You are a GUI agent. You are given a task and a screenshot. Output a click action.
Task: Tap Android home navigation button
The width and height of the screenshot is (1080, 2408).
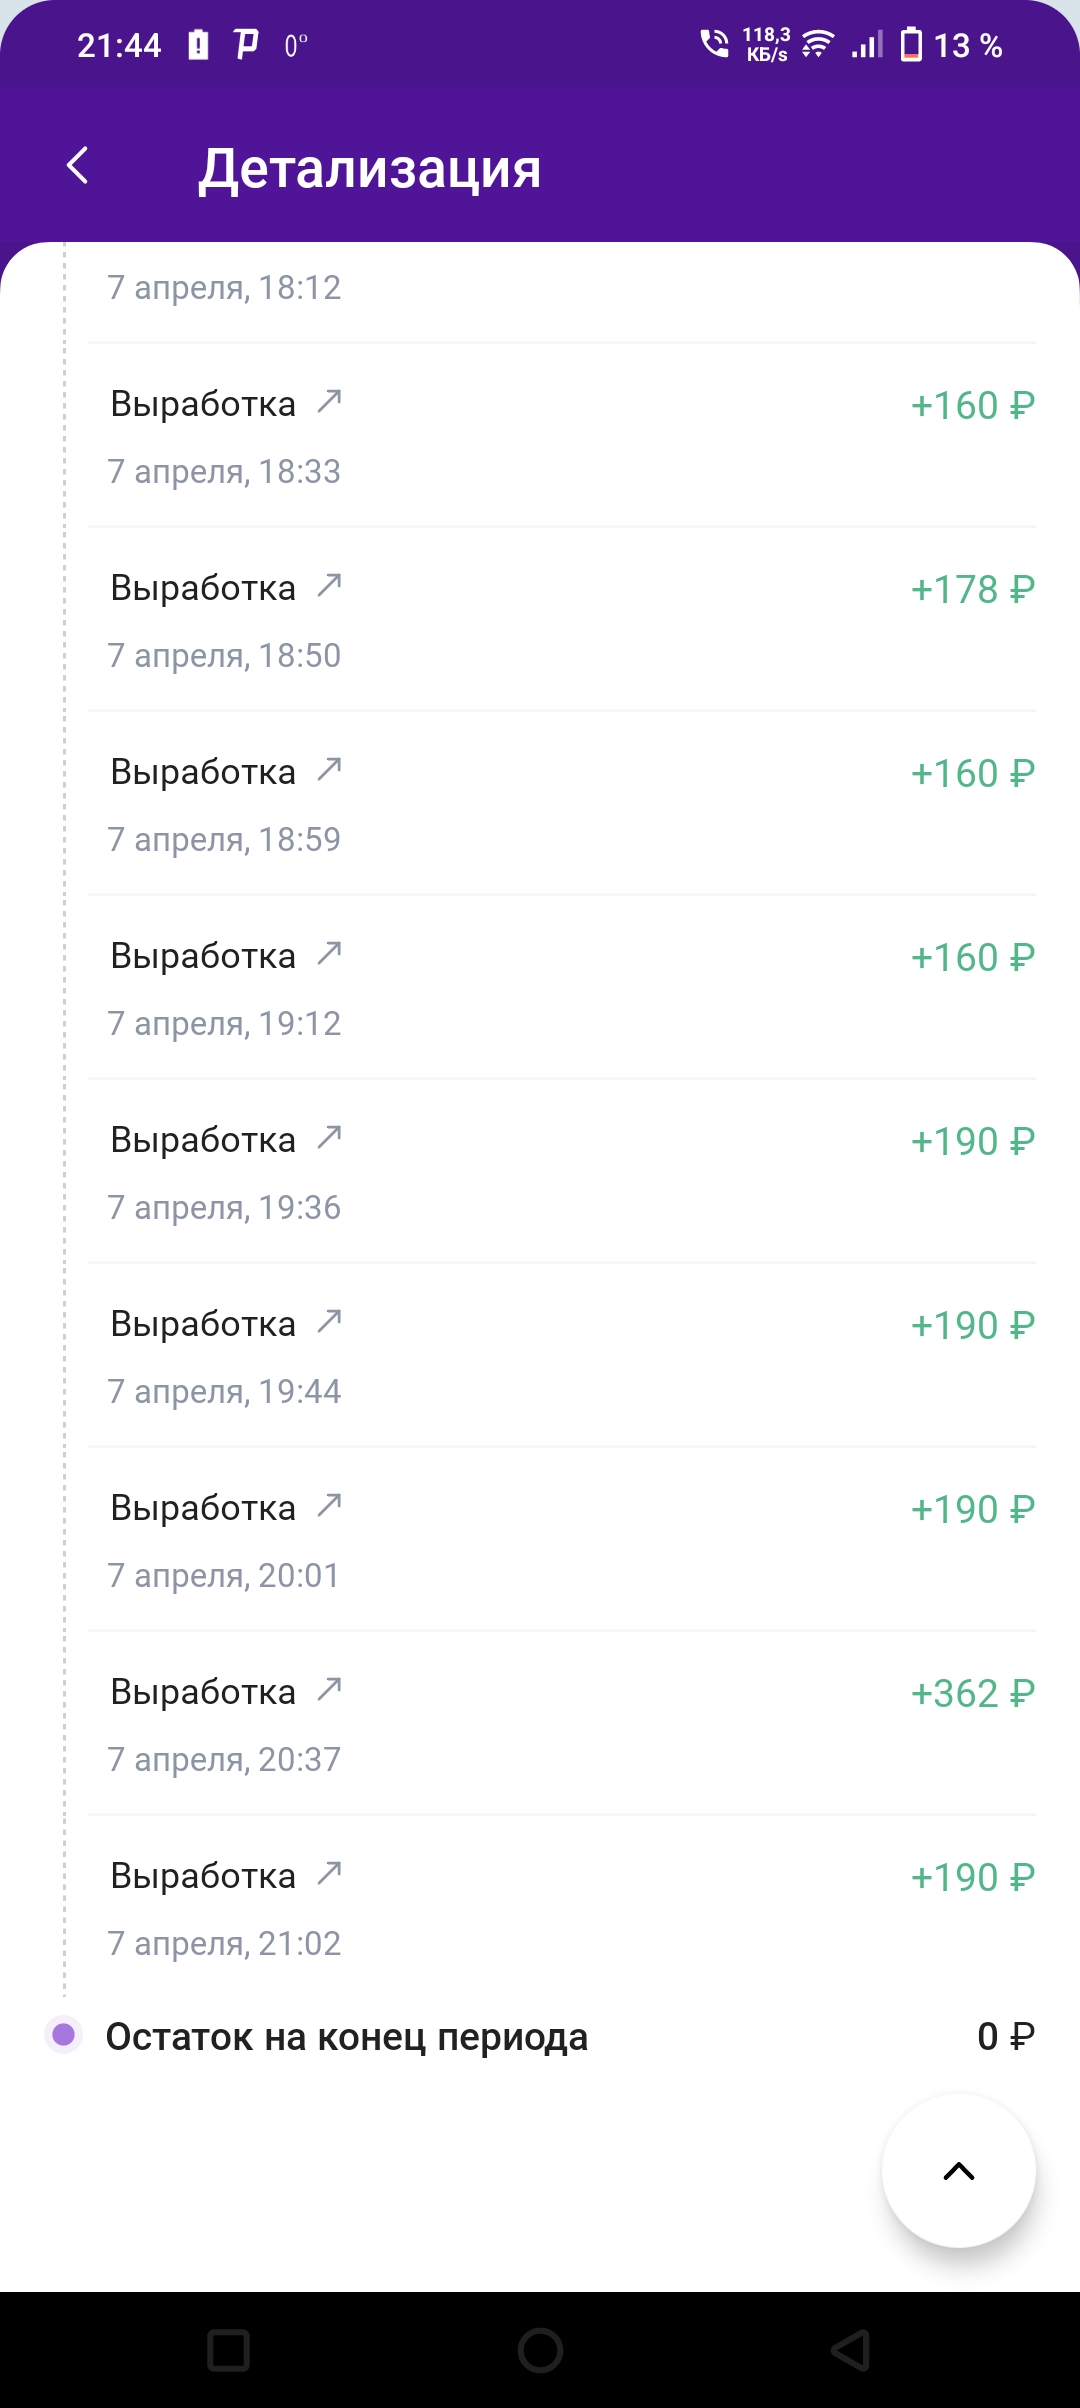[x=540, y=2350]
